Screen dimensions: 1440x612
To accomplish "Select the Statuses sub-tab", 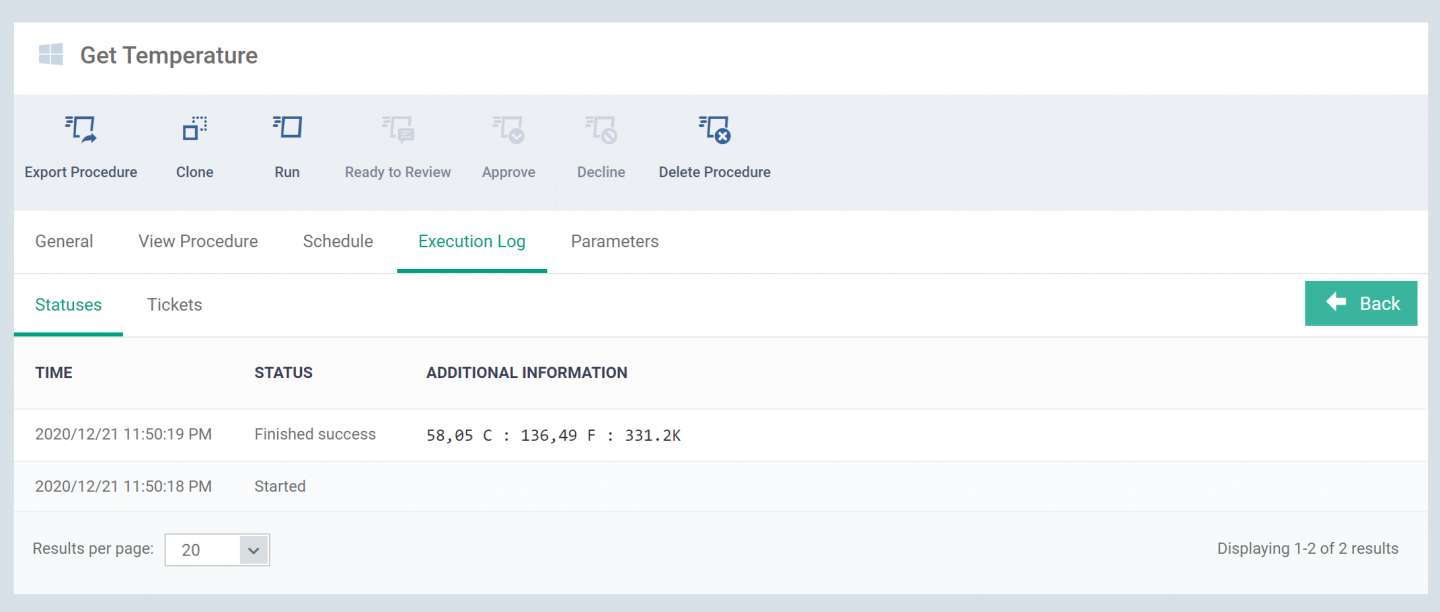I will coord(68,305).
